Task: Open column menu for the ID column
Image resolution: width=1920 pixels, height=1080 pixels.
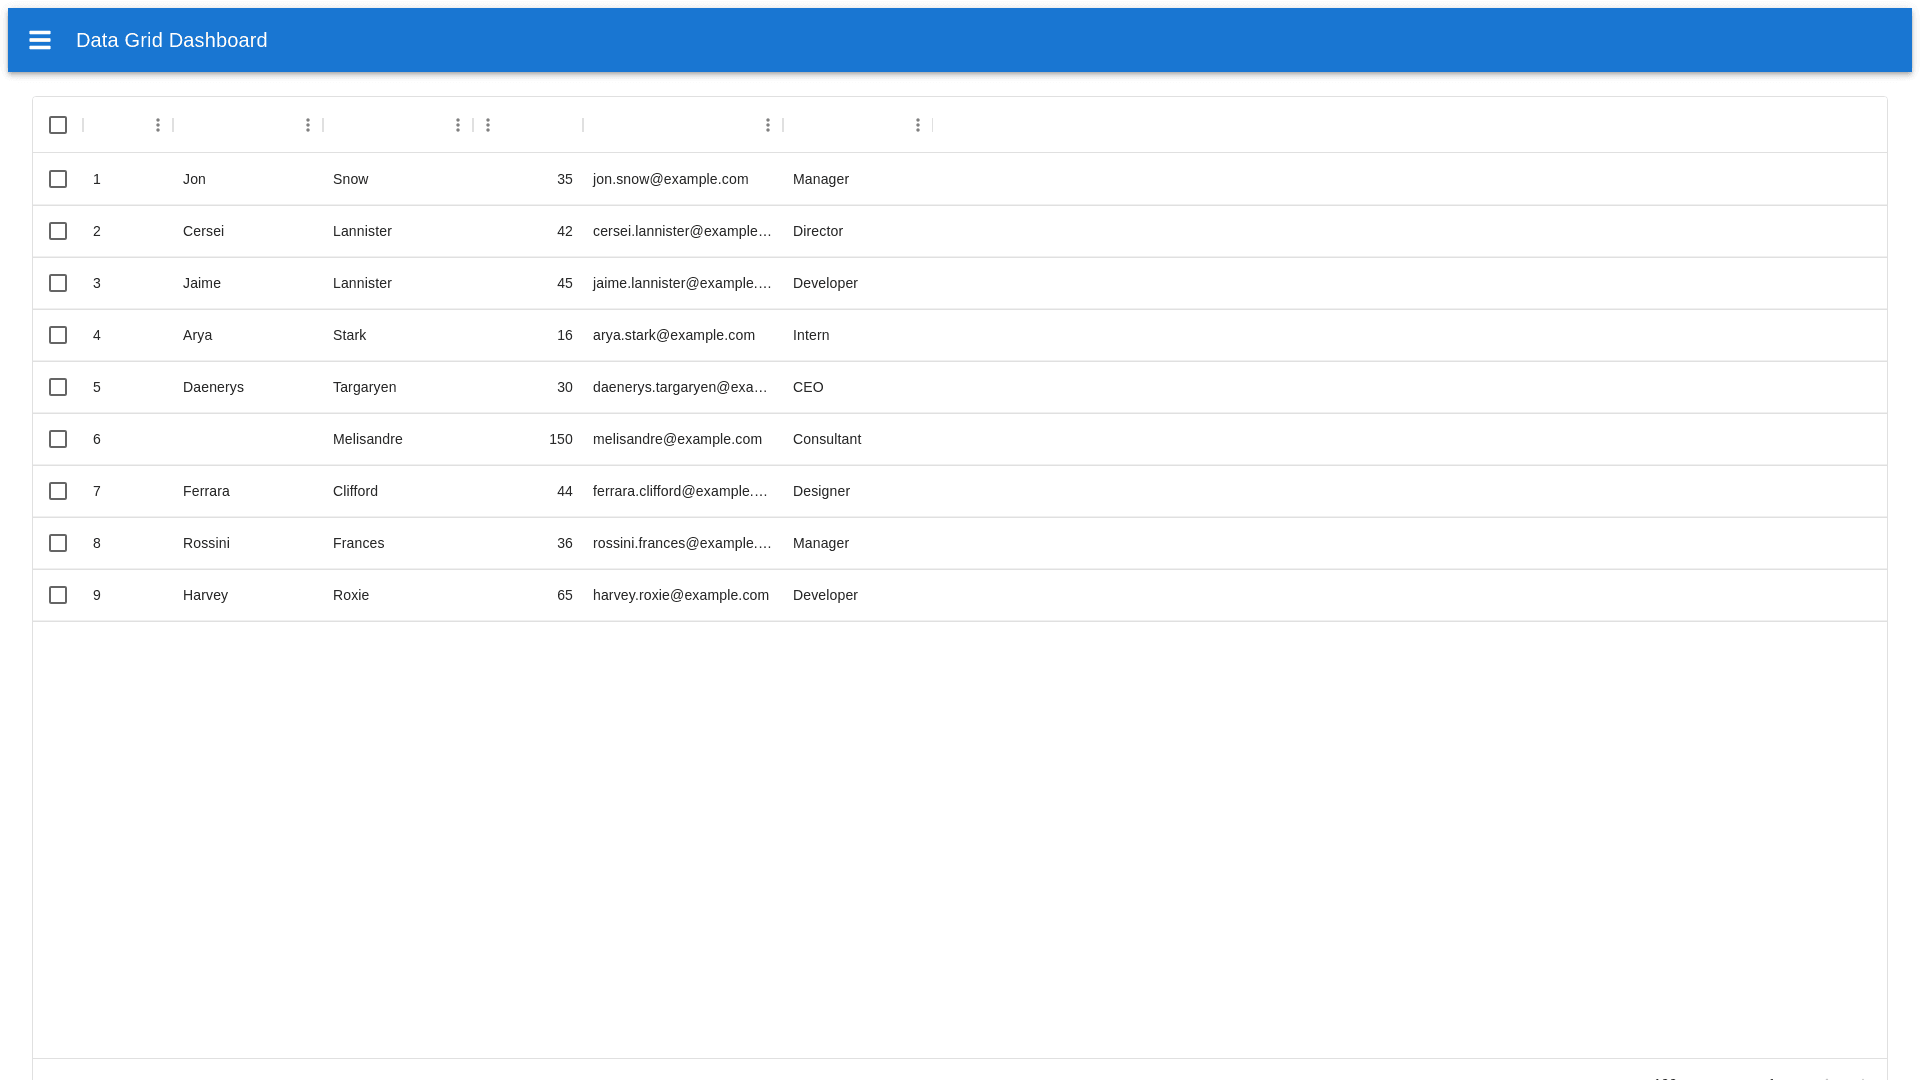Action: (158, 125)
